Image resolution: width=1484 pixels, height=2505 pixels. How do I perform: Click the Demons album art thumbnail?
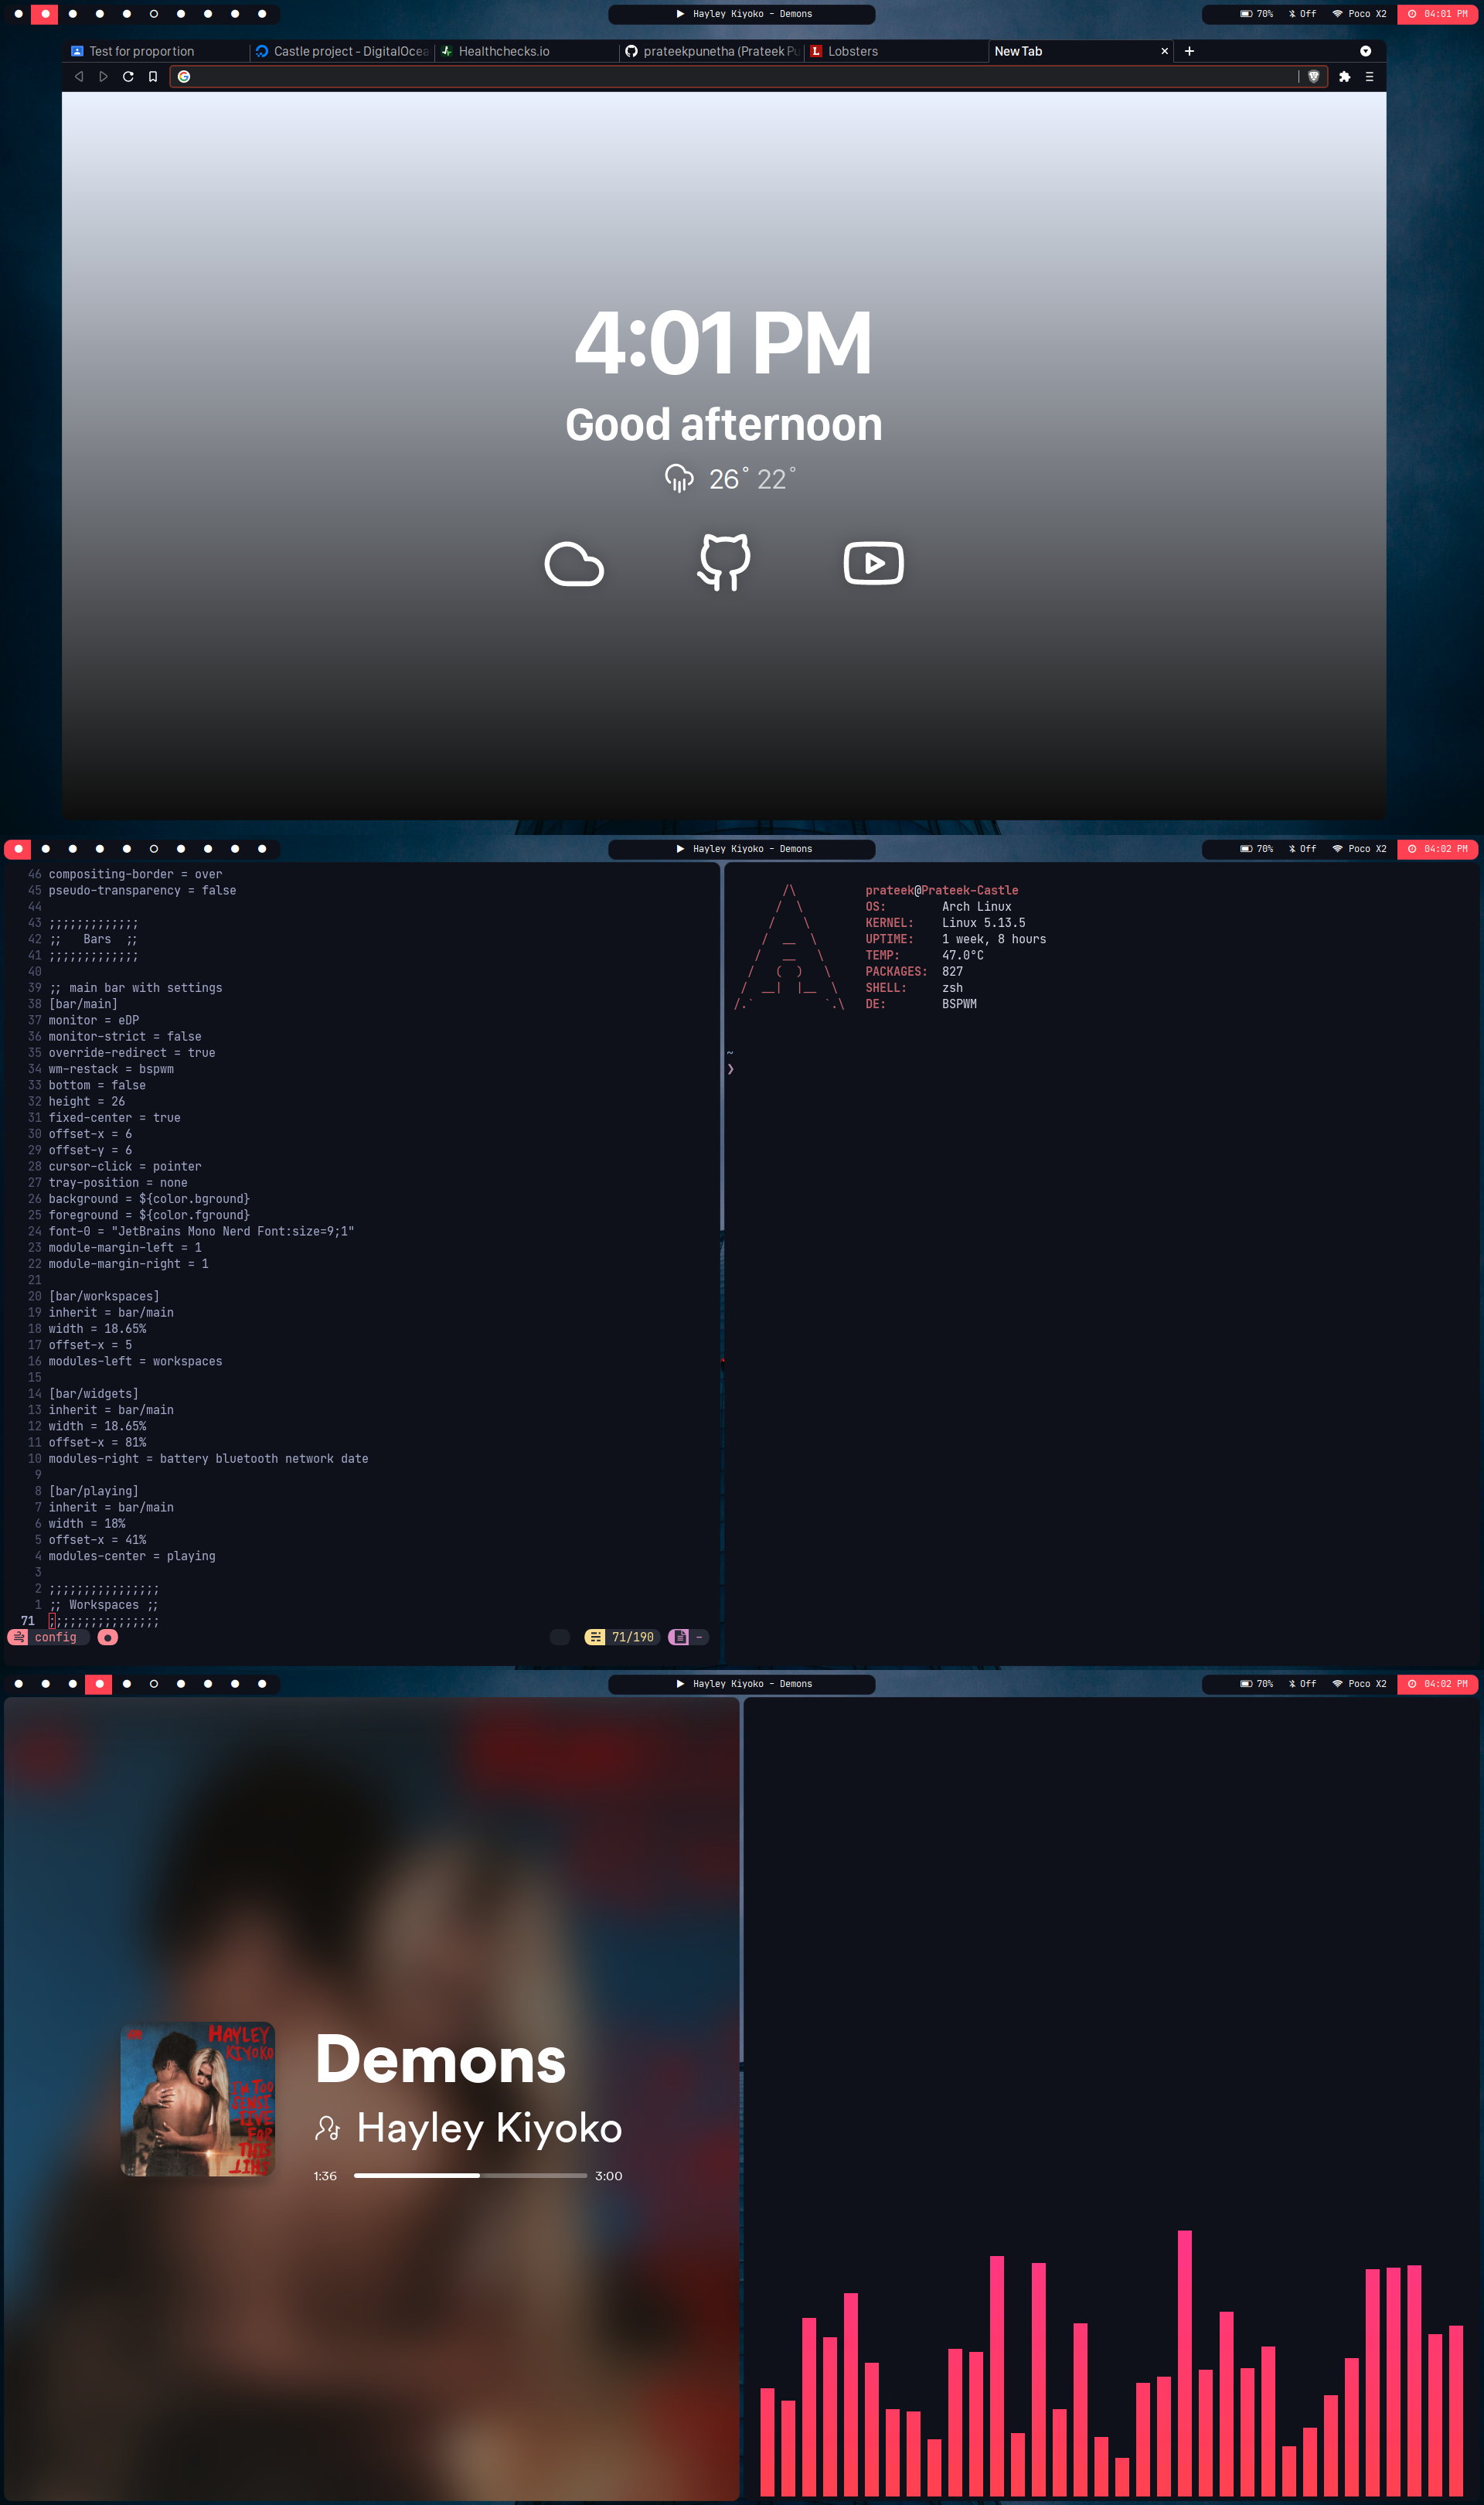tap(197, 2100)
